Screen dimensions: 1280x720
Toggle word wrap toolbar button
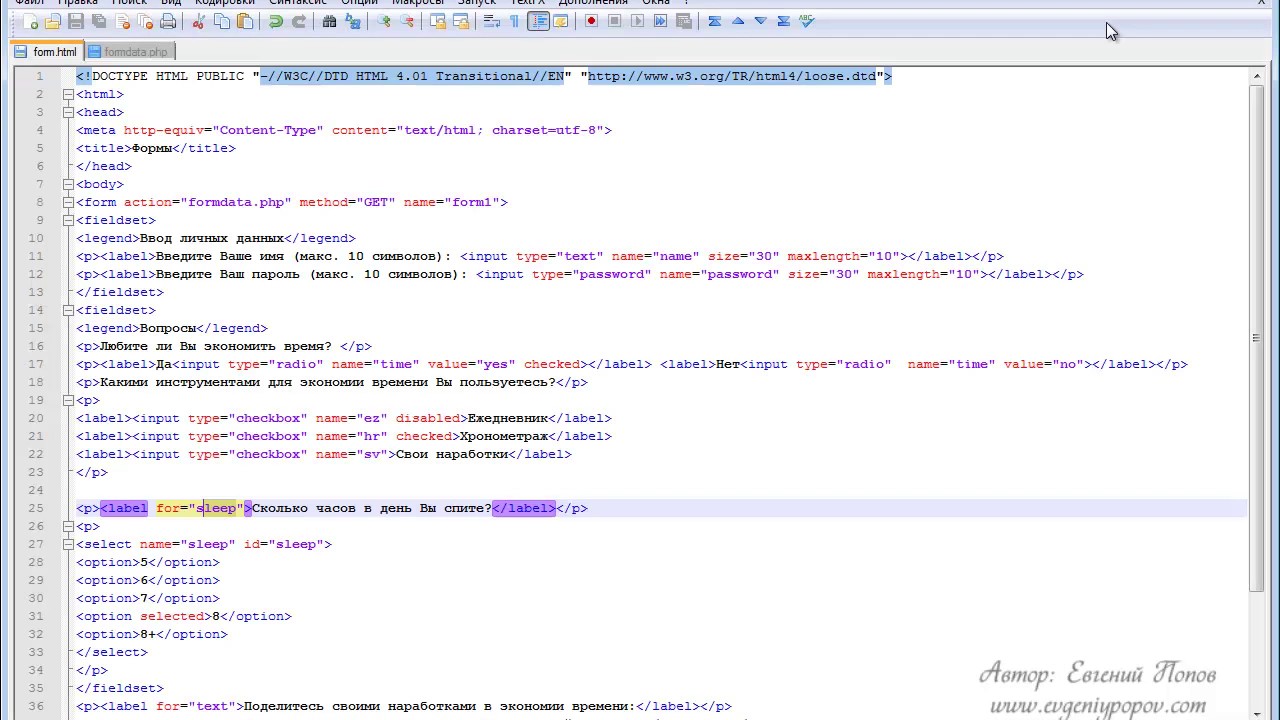[x=492, y=21]
